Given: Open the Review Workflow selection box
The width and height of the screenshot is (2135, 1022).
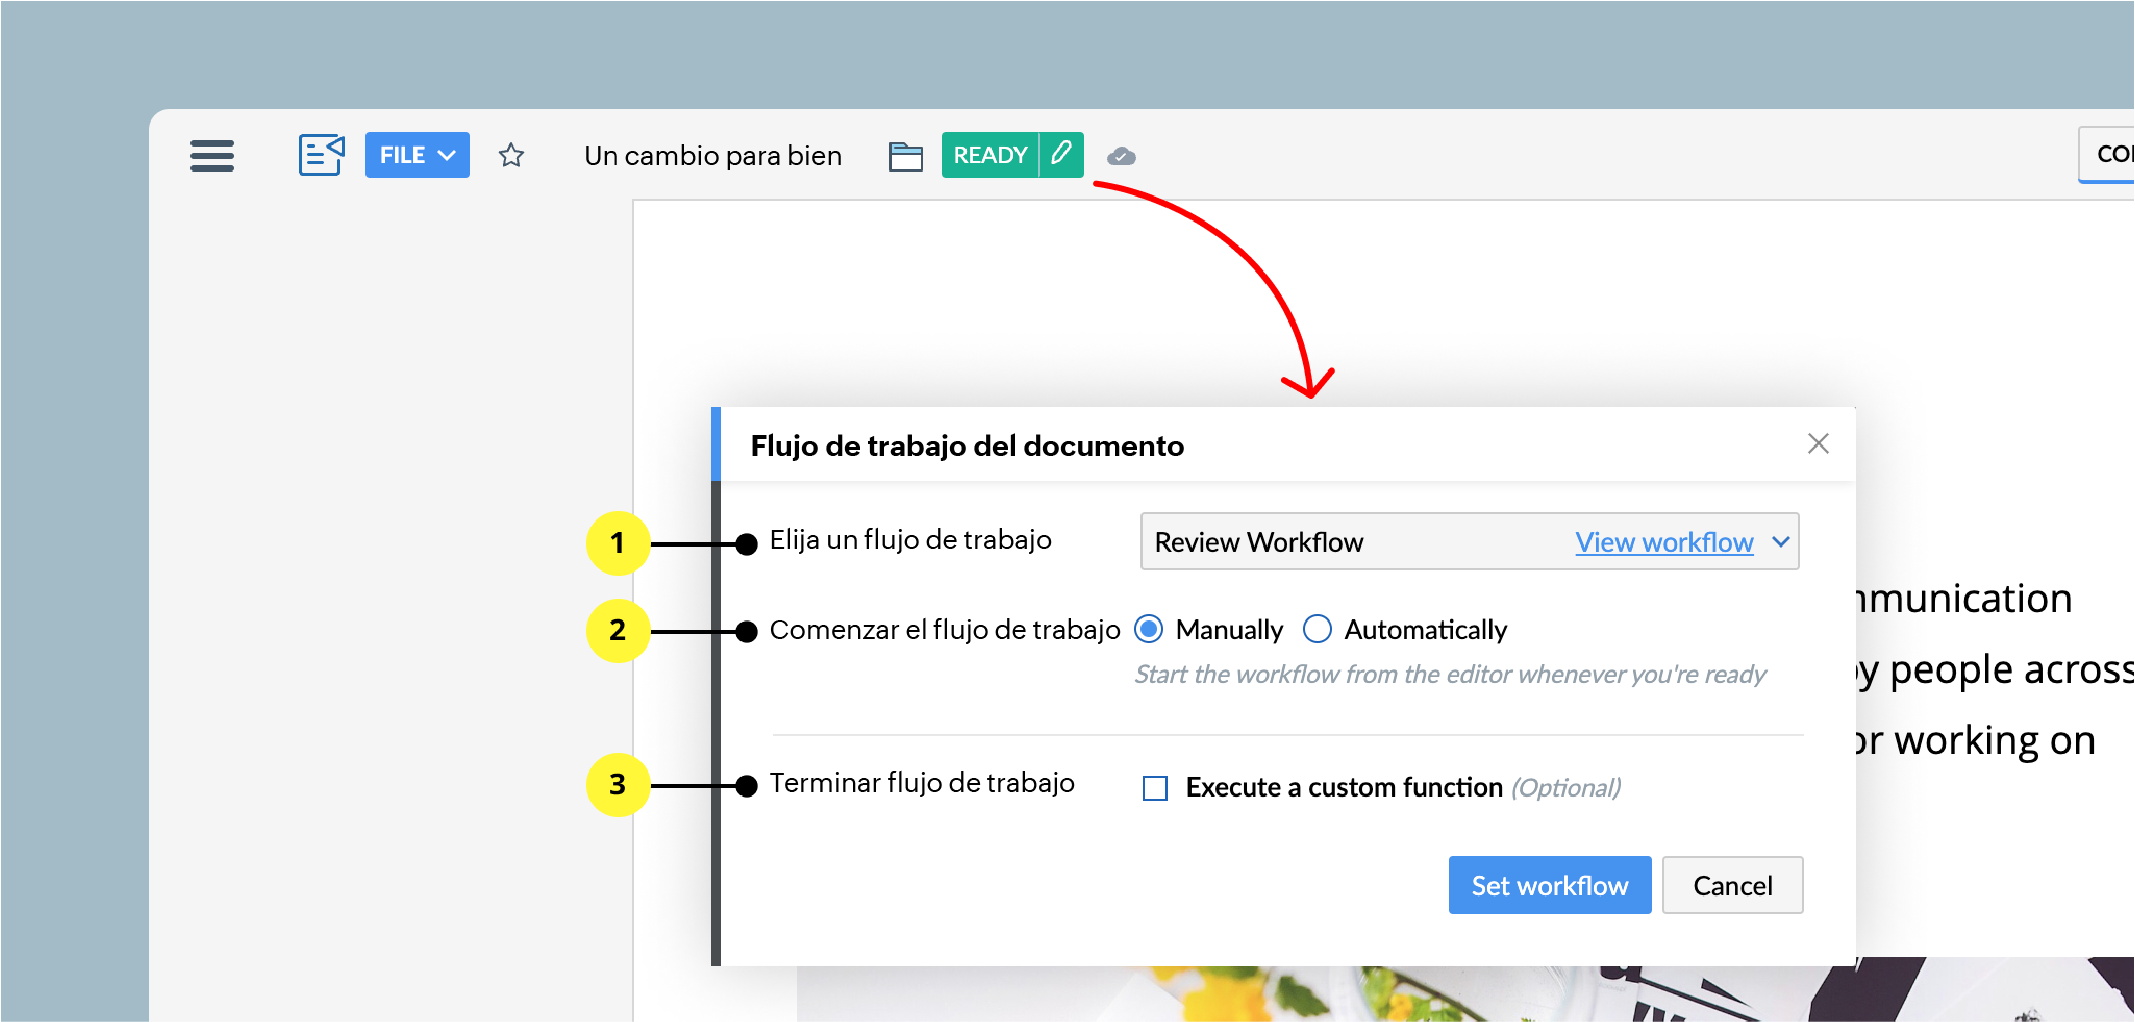Looking at the screenshot, I should click(1350, 542).
